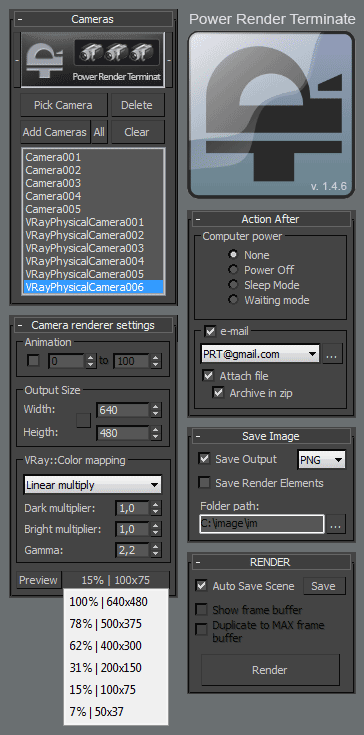Open the PRT@gmail.com address dropdown

coord(260,354)
